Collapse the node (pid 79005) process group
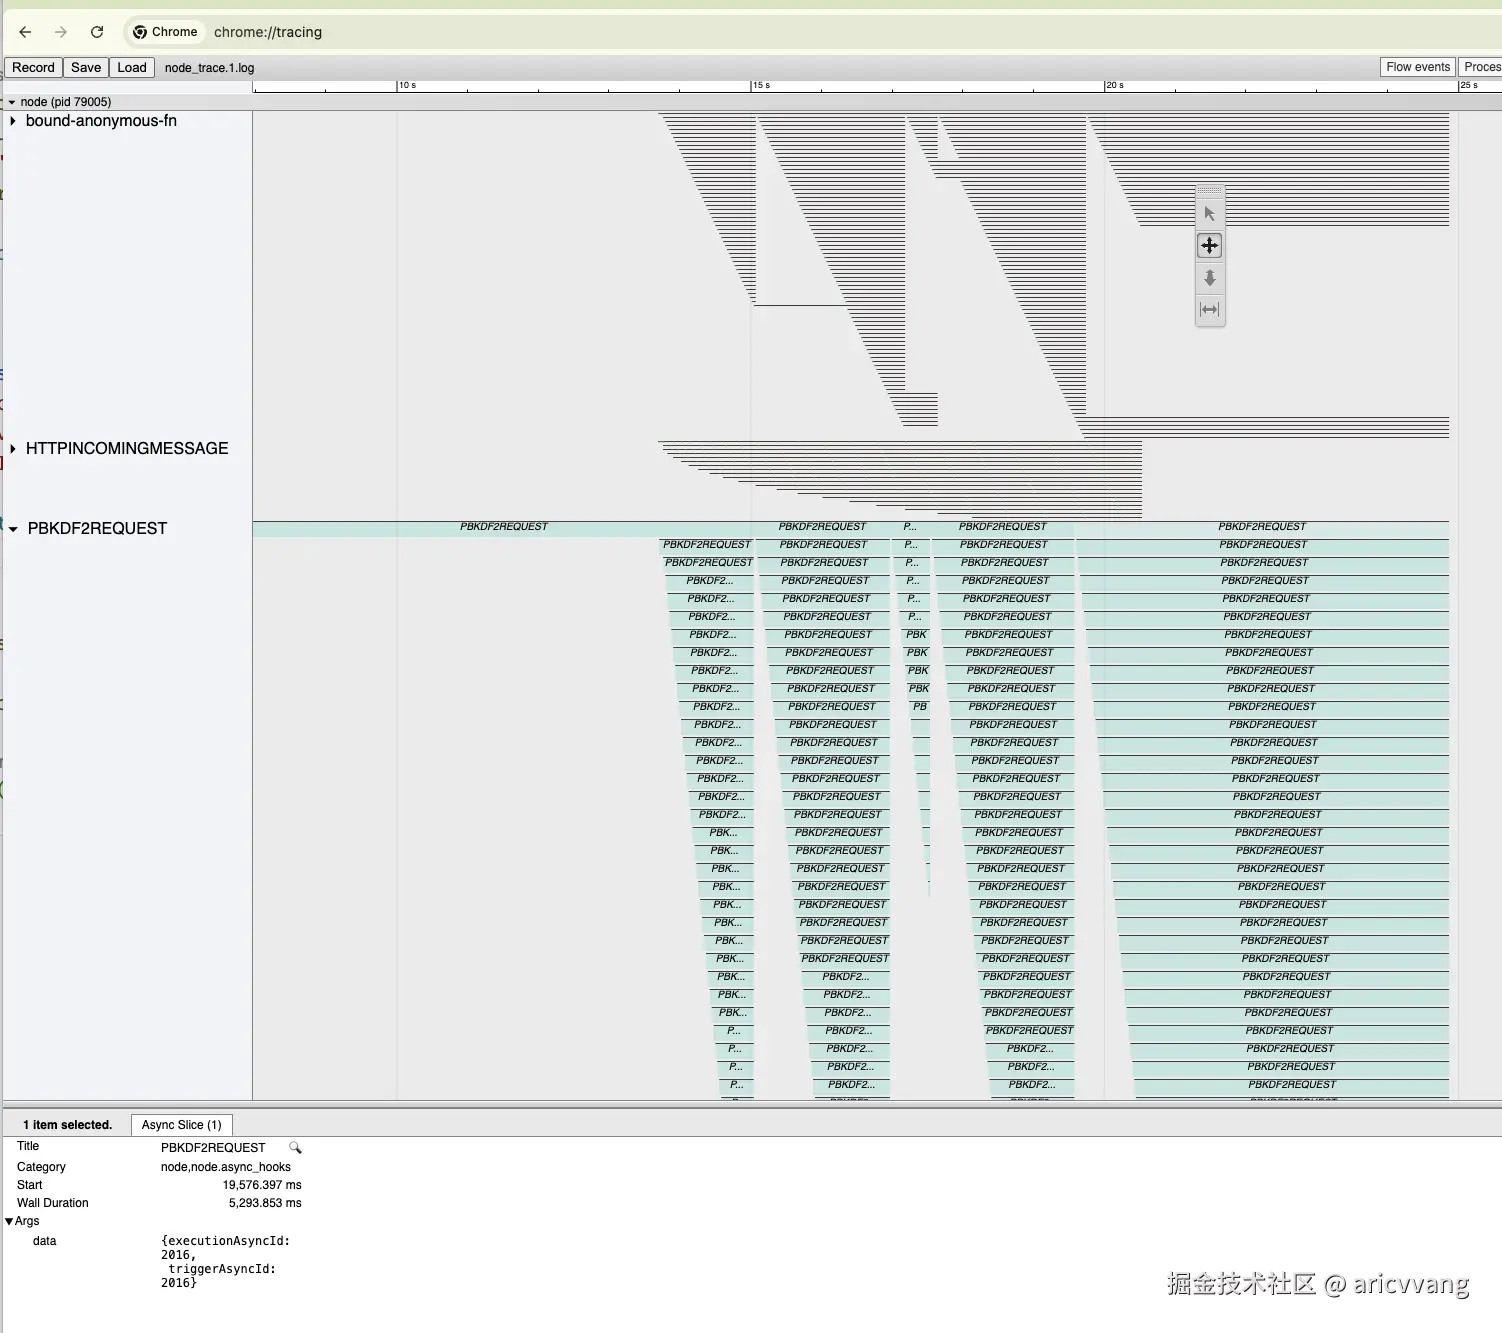This screenshot has height=1333, width=1502. [x=10, y=101]
